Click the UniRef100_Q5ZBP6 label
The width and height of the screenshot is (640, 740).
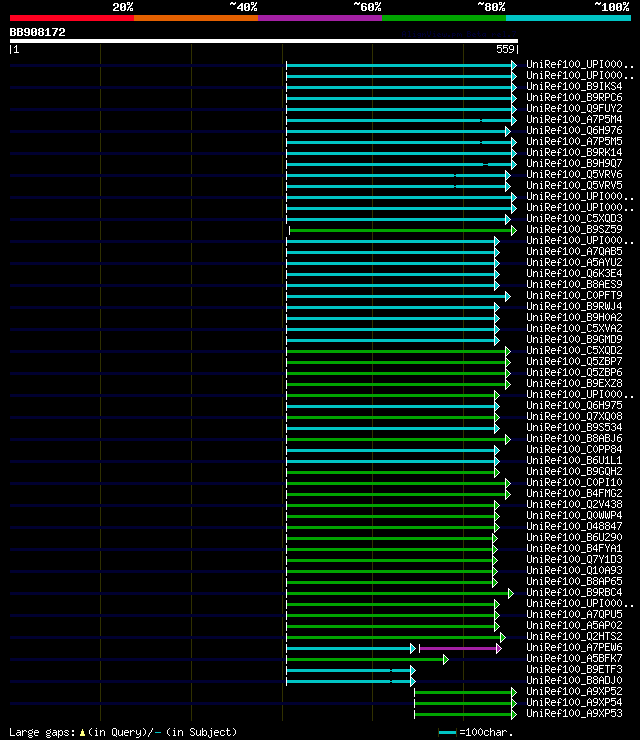[x=574, y=372]
